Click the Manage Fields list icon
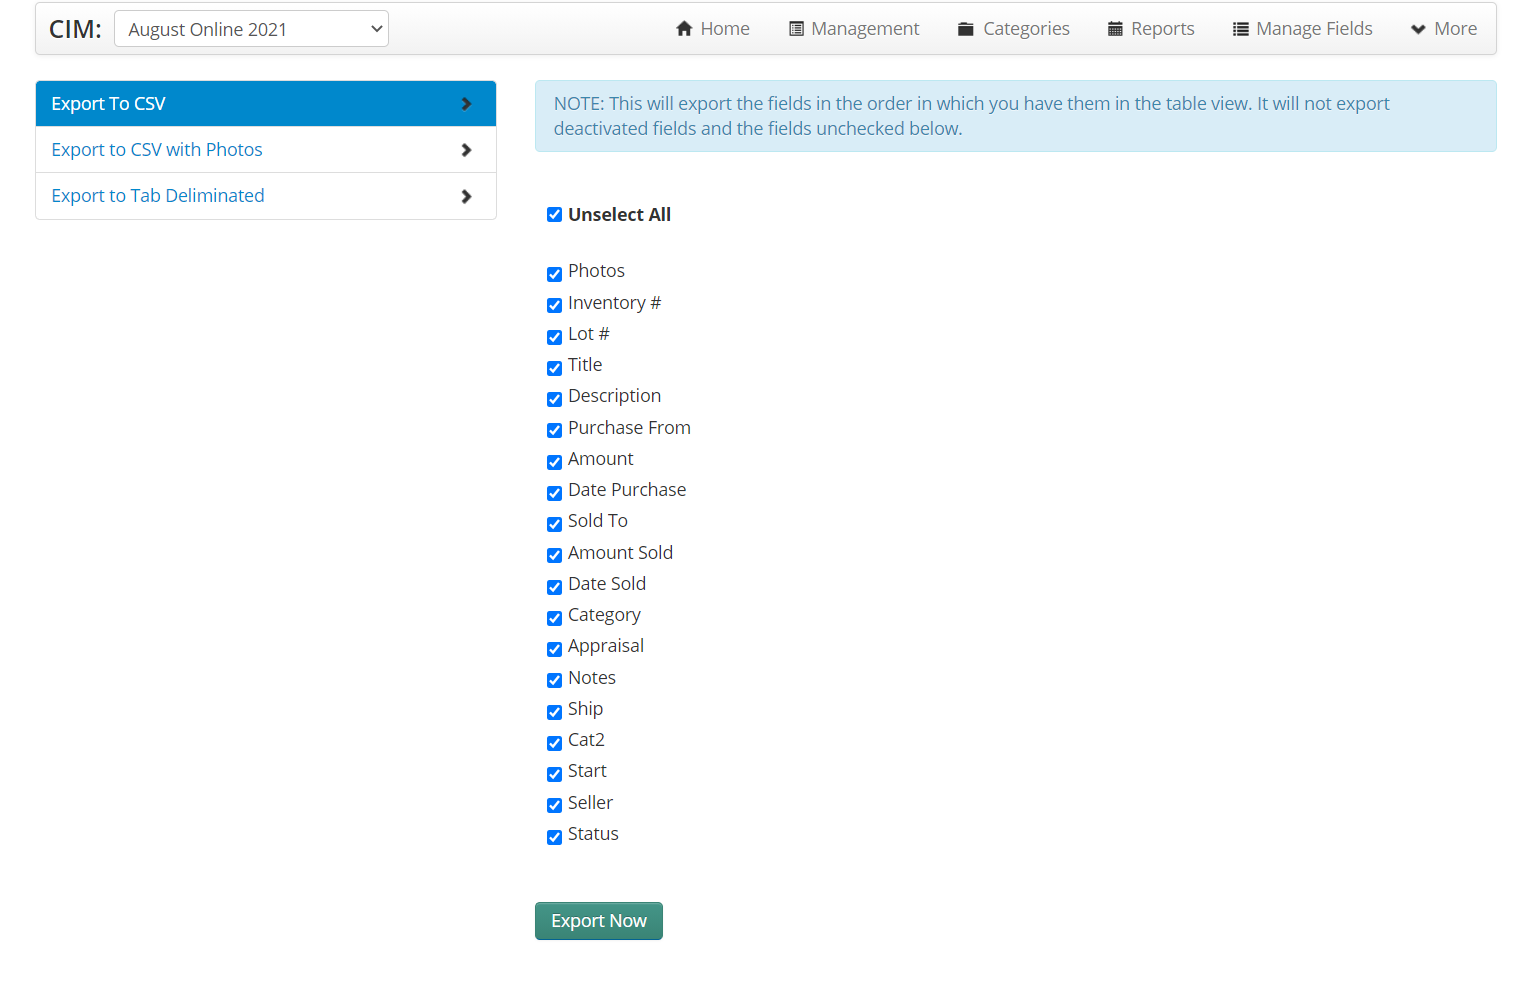Image resolution: width=1517 pixels, height=988 pixels. [x=1240, y=29]
